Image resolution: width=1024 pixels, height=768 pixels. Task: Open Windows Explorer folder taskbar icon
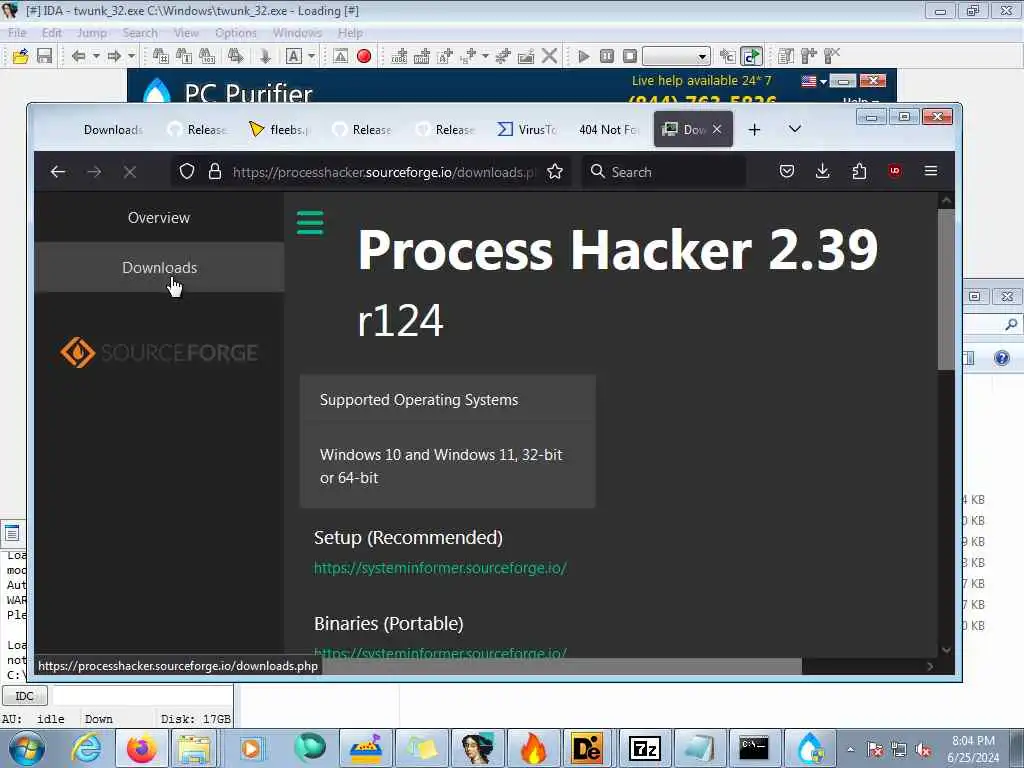[195, 748]
